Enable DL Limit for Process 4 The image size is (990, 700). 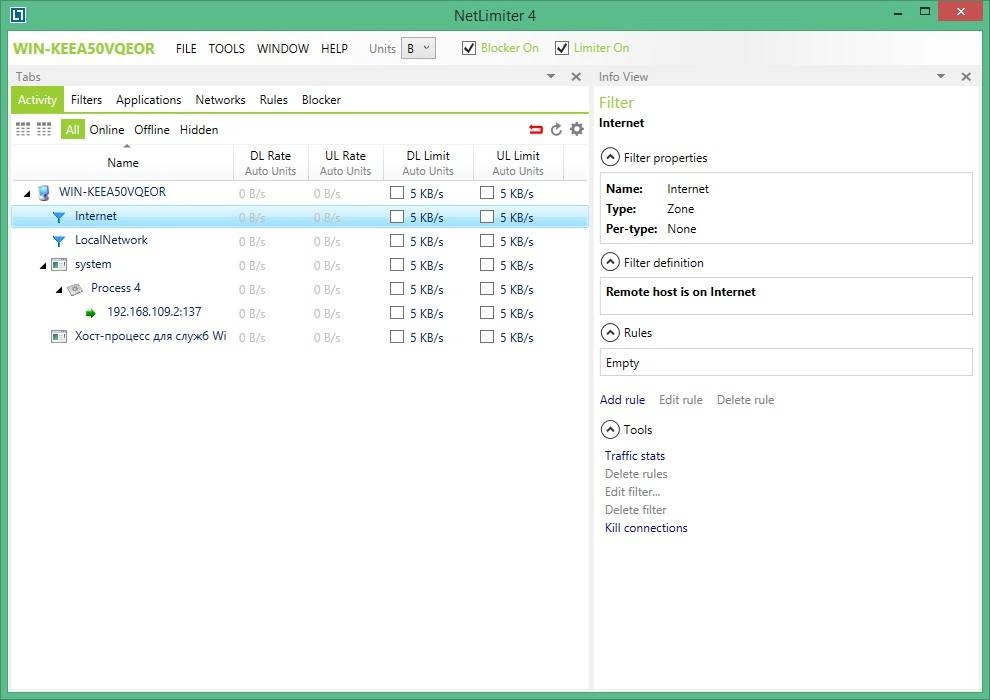(397, 288)
